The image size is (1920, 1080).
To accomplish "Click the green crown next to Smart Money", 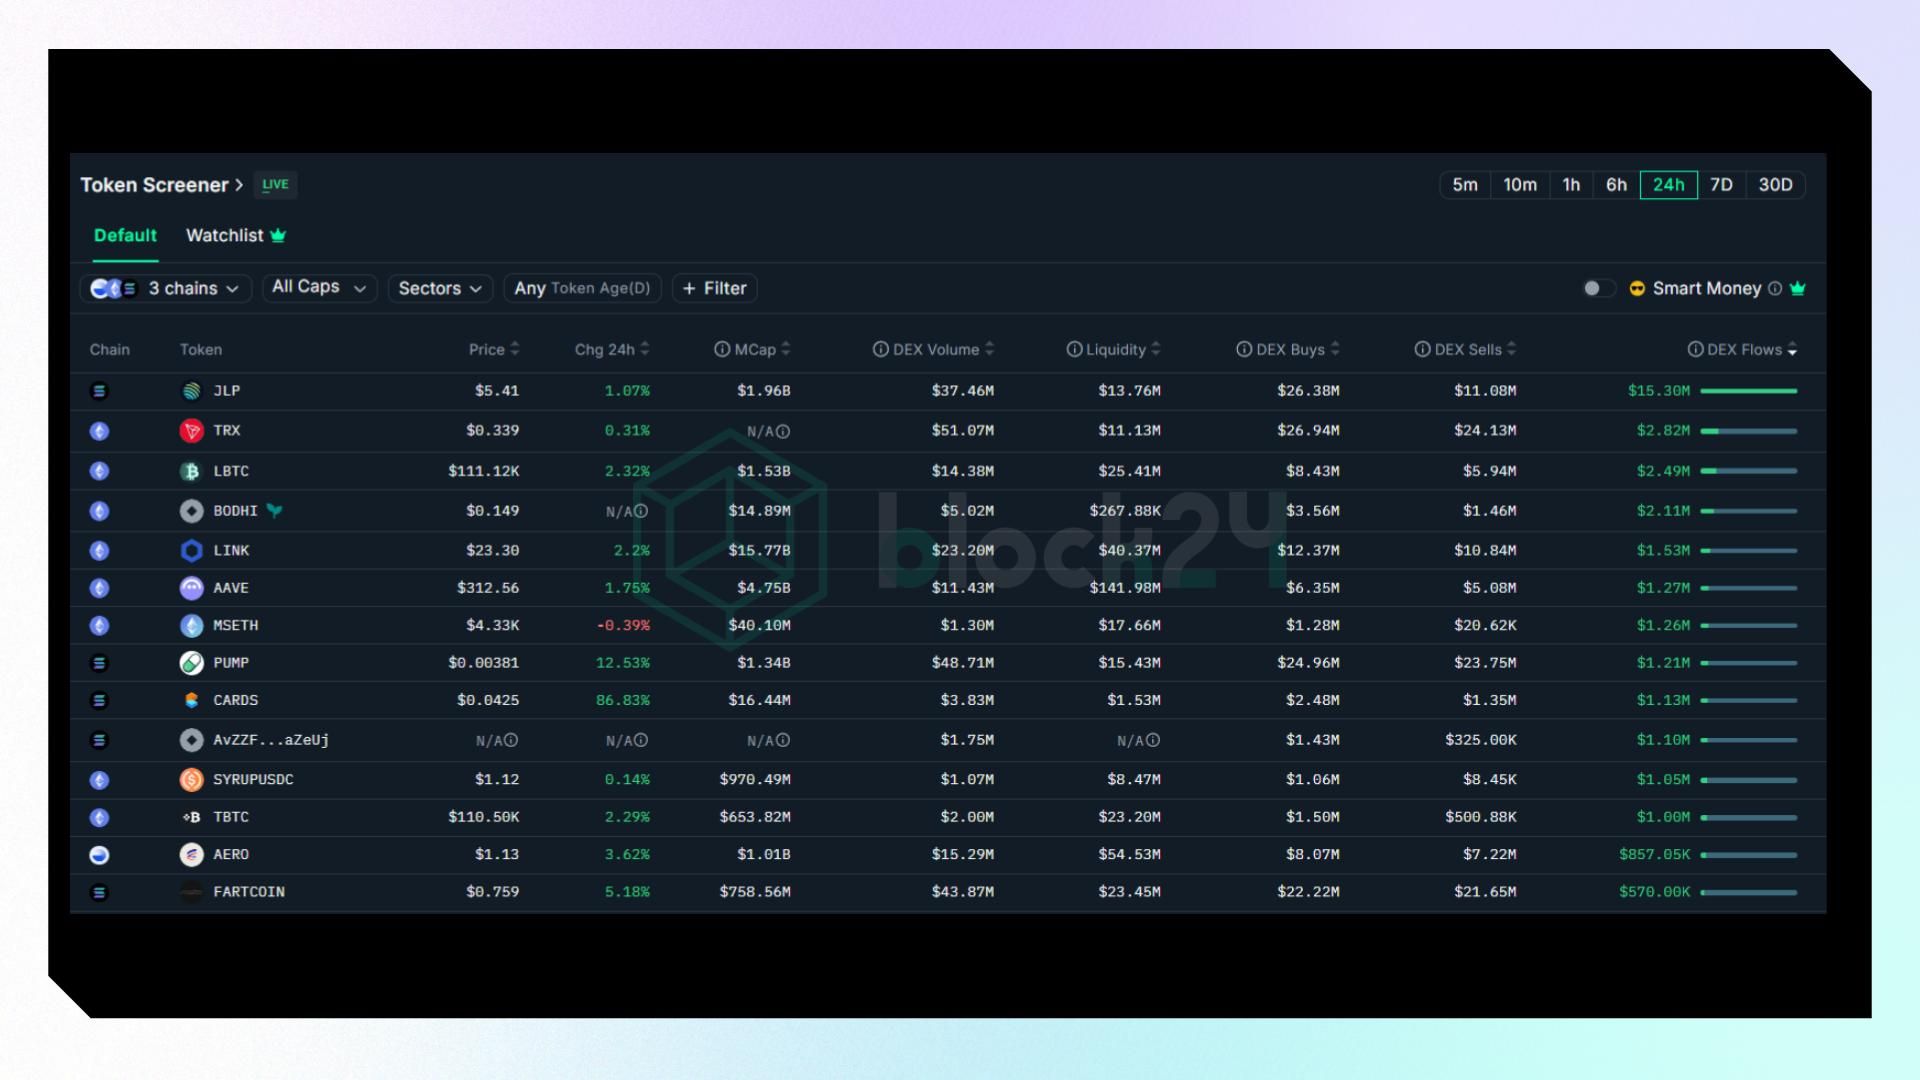I will coord(1798,289).
